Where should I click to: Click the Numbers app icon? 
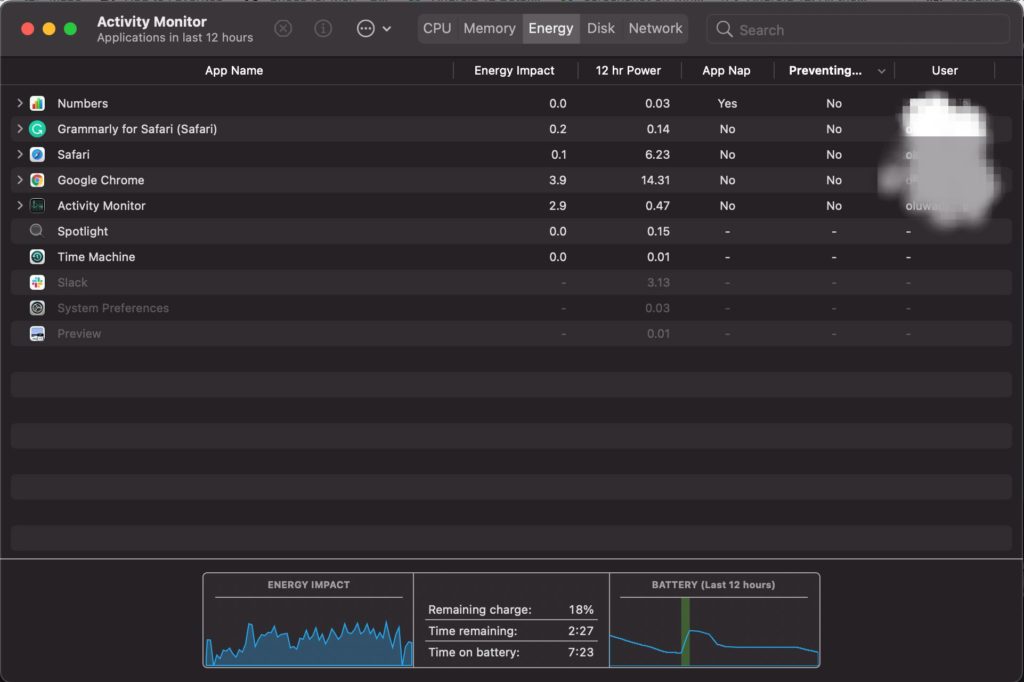(x=37, y=103)
